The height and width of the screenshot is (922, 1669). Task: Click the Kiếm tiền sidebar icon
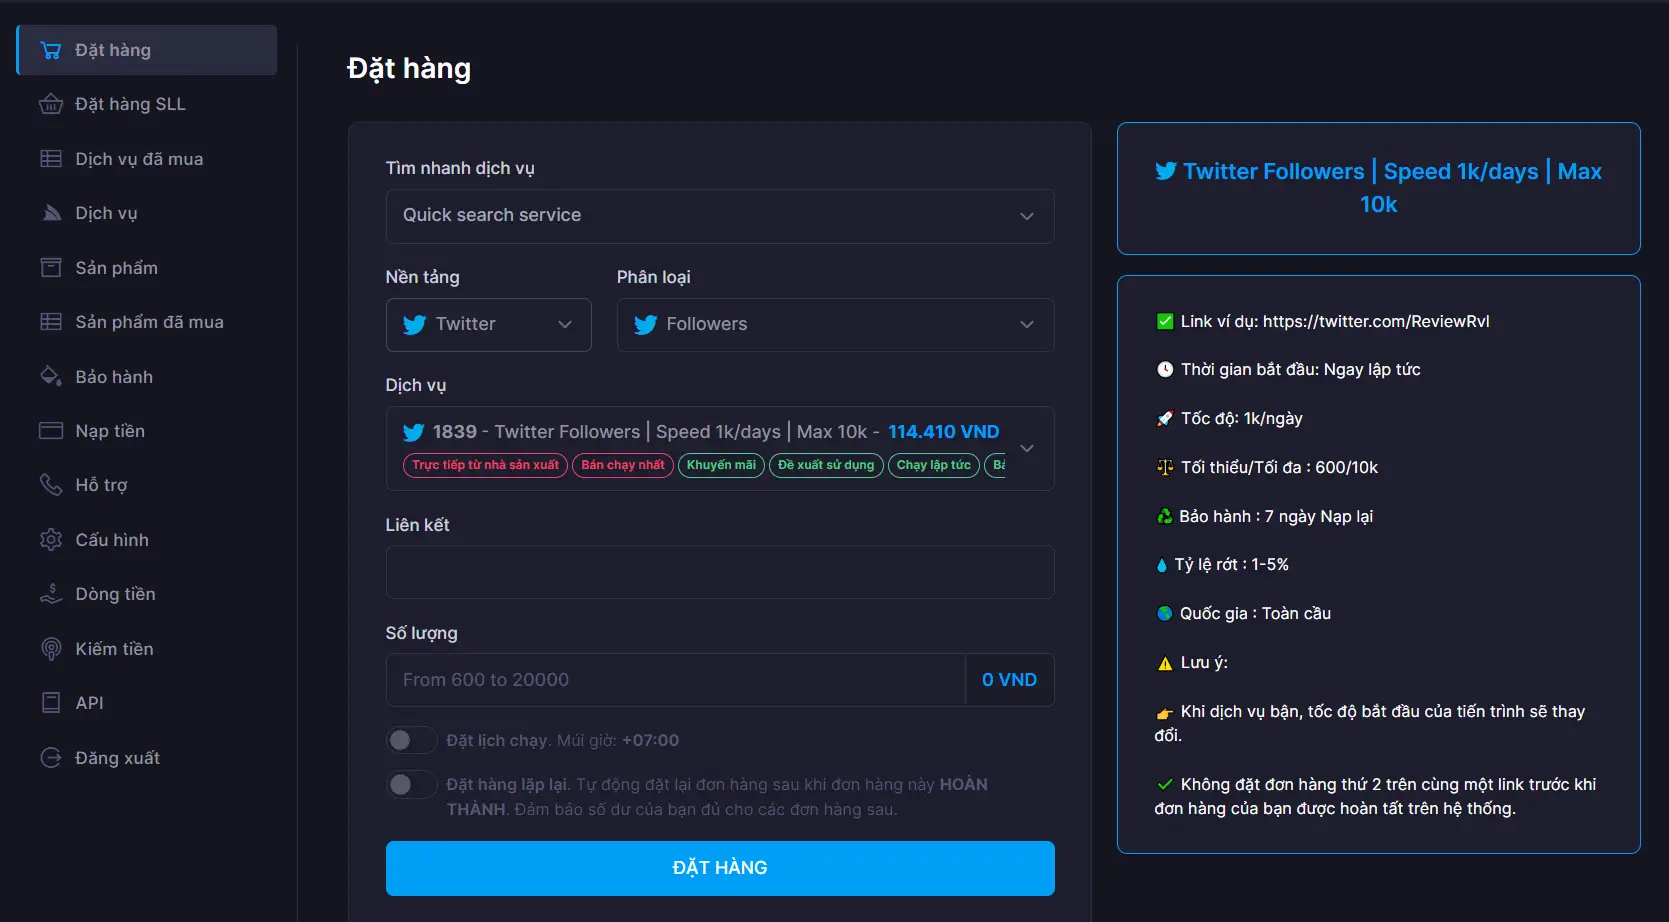click(x=50, y=649)
